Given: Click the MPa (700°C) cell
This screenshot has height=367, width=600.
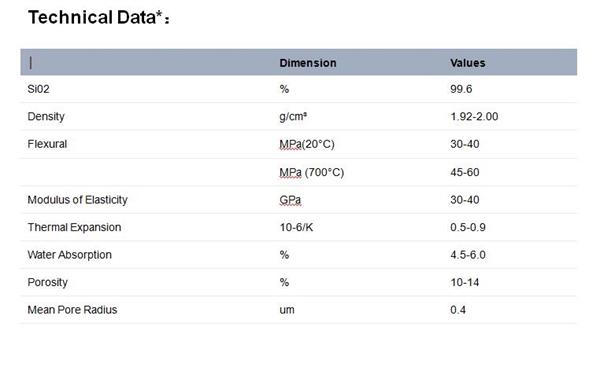Looking at the screenshot, I should click(311, 172).
